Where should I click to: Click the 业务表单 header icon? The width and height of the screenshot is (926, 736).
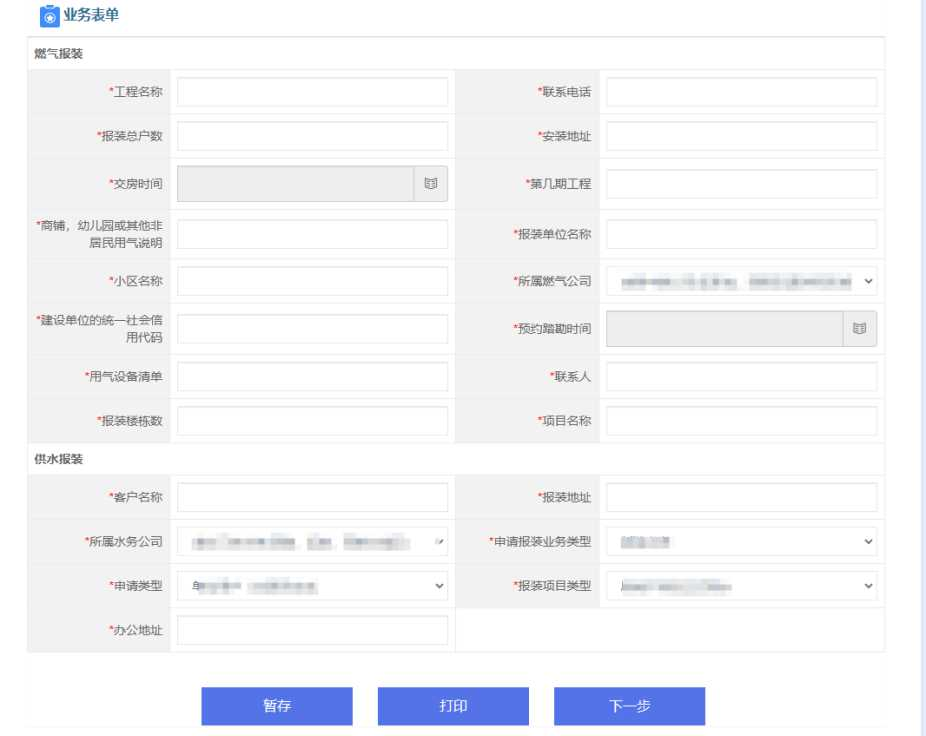(x=49, y=17)
